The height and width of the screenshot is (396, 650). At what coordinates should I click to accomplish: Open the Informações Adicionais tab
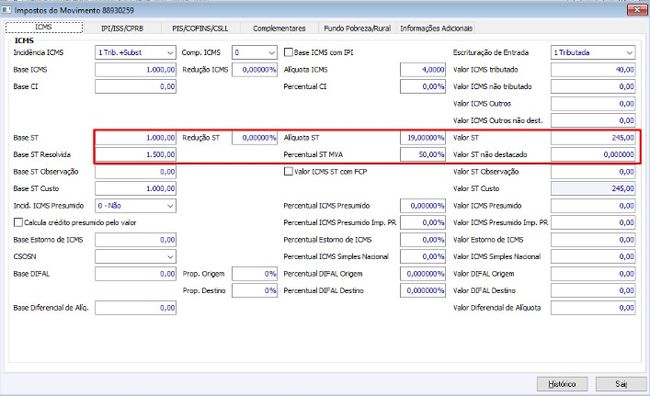coord(436,28)
